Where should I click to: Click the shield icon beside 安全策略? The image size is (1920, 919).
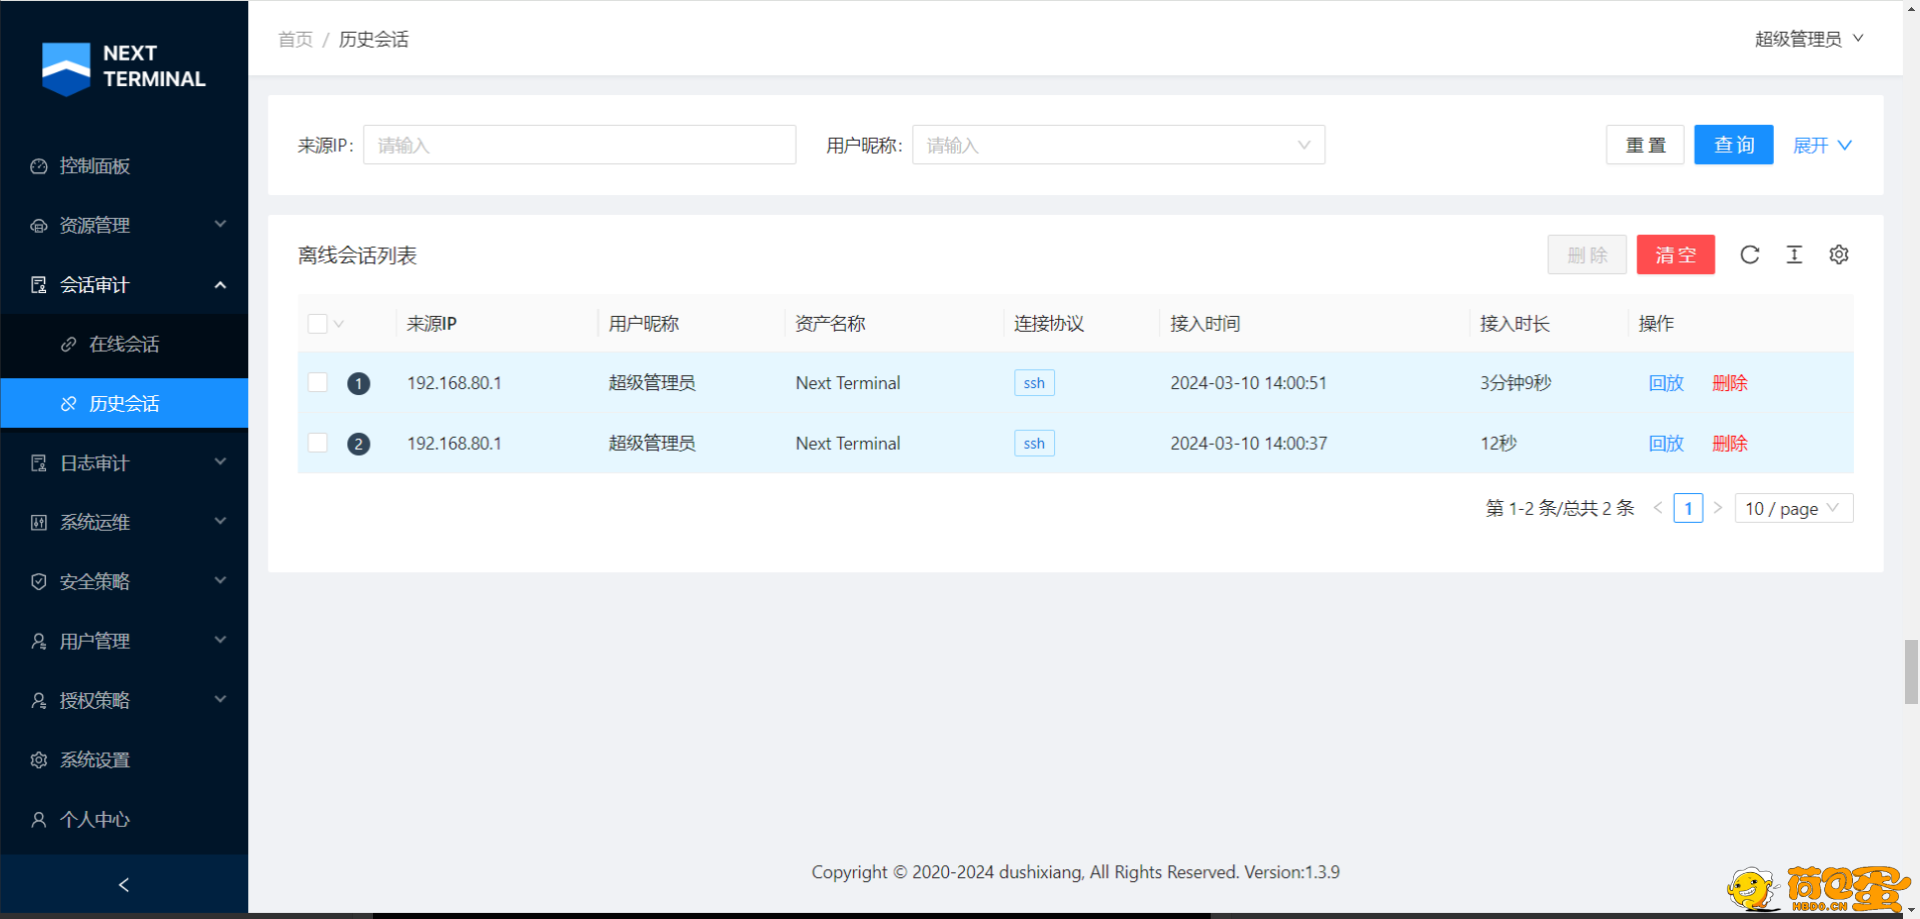point(39,582)
